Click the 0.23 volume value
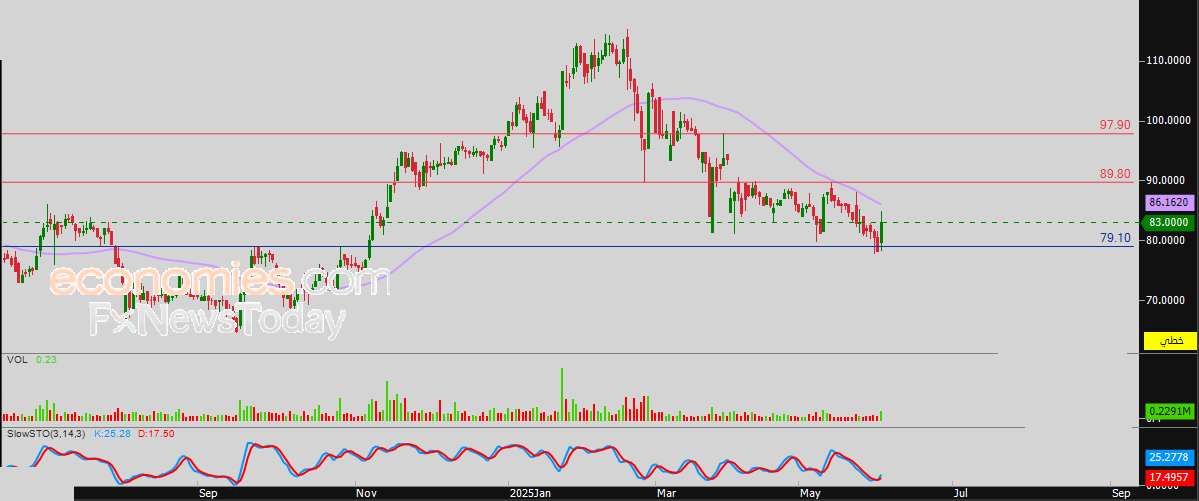The width and height of the screenshot is (1199, 501). (46, 359)
